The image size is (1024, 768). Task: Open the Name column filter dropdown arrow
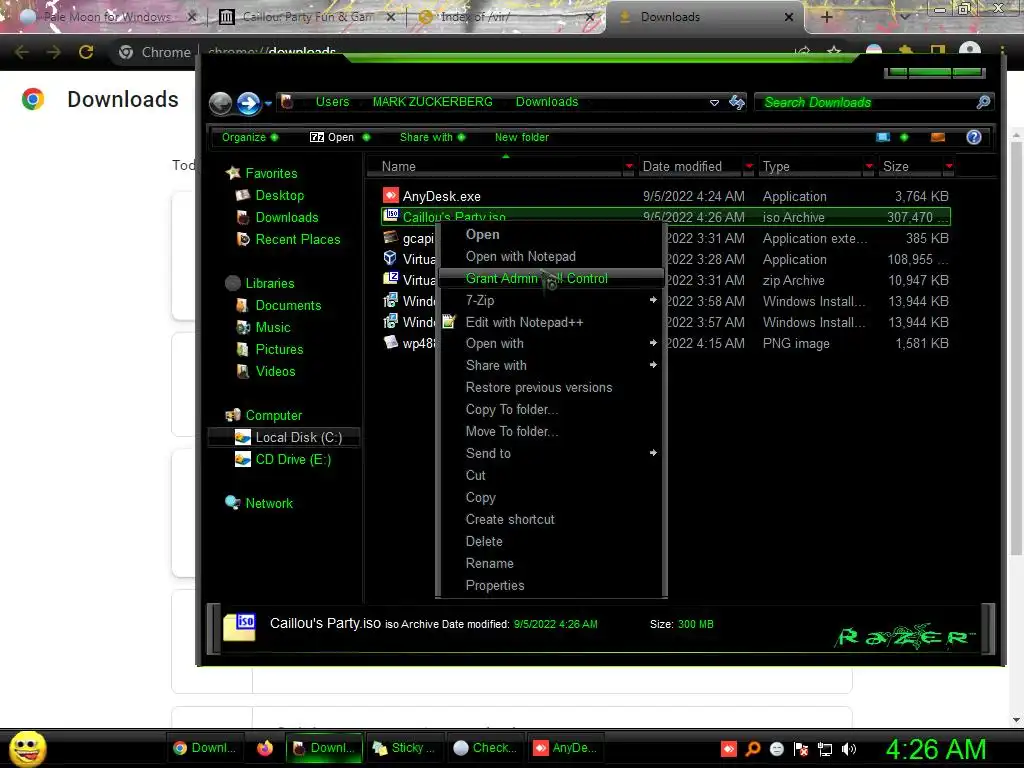click(x=629, y=167)
